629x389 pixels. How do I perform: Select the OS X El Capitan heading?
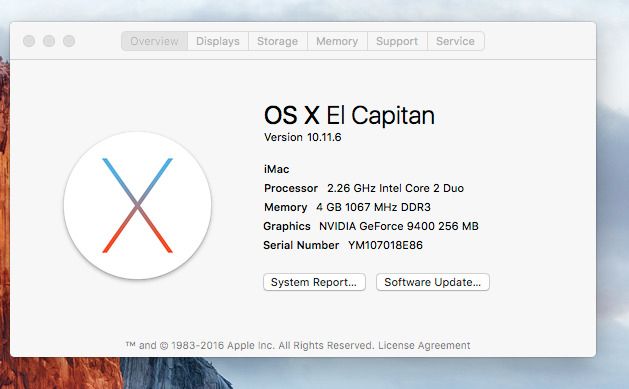(349, 115)
